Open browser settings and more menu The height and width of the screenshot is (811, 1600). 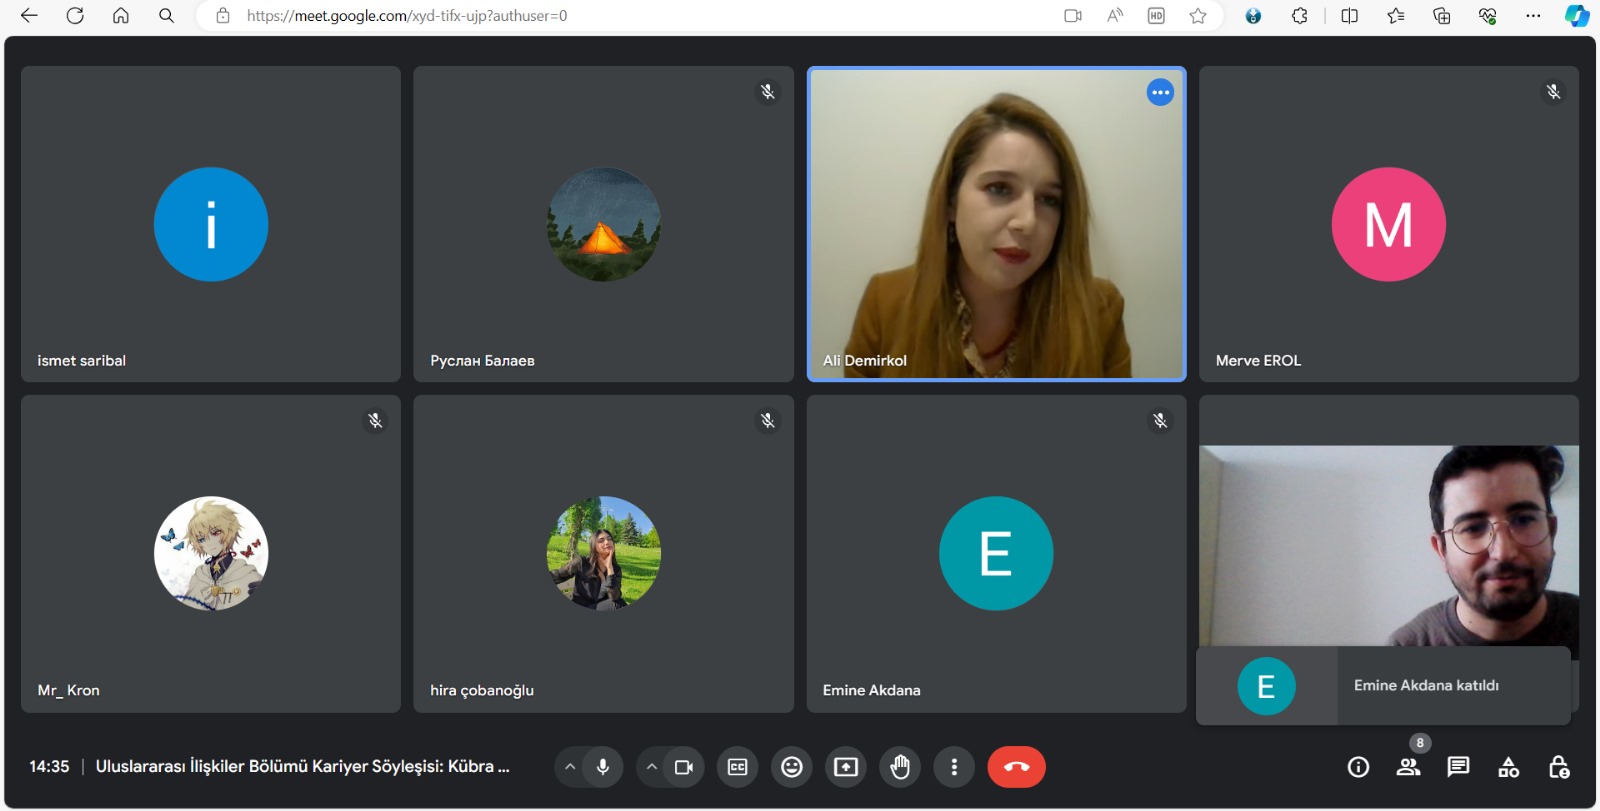(1533, 15)
